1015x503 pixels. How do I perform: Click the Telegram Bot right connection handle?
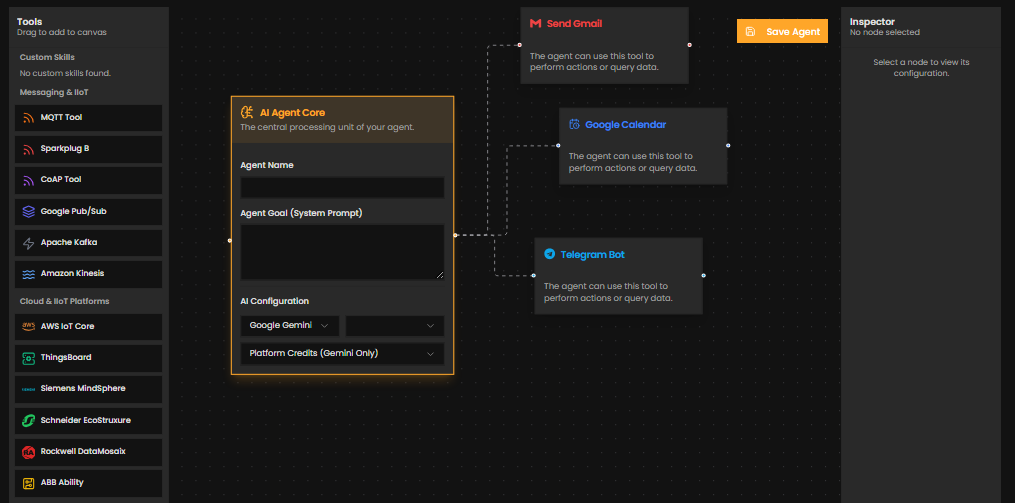tap(704, 275)
